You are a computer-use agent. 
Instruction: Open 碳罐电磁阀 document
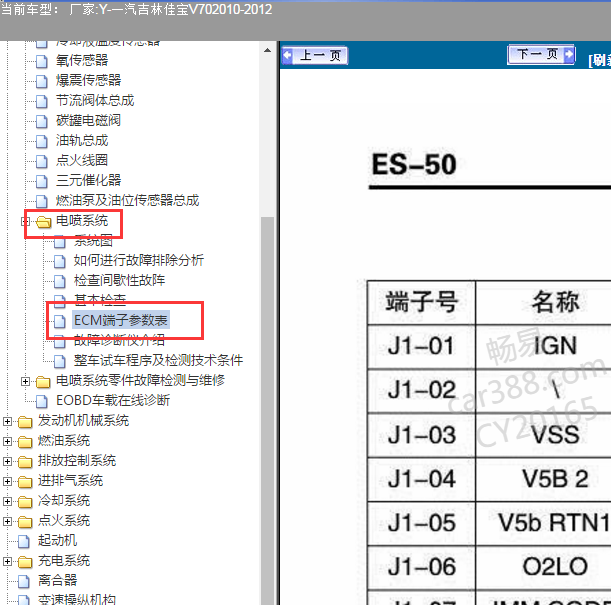(x=88, y=120)
